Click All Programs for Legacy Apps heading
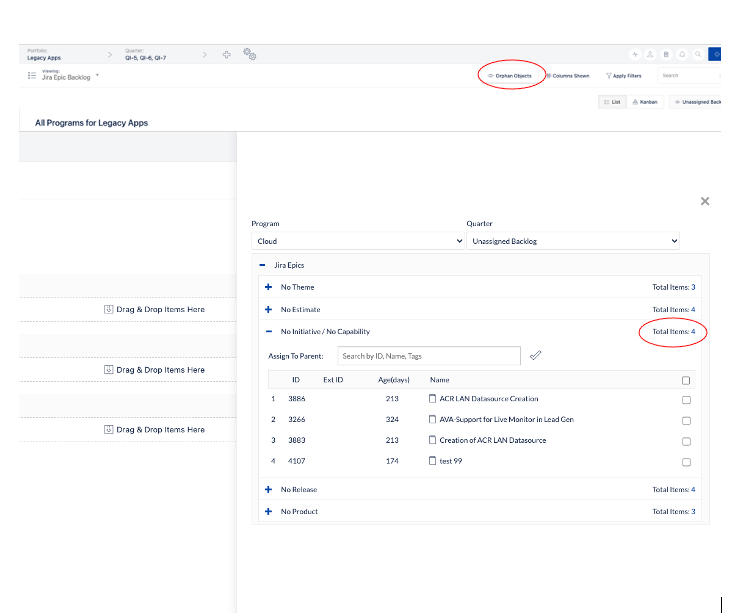The image size is (731, 613). [91, 123]
